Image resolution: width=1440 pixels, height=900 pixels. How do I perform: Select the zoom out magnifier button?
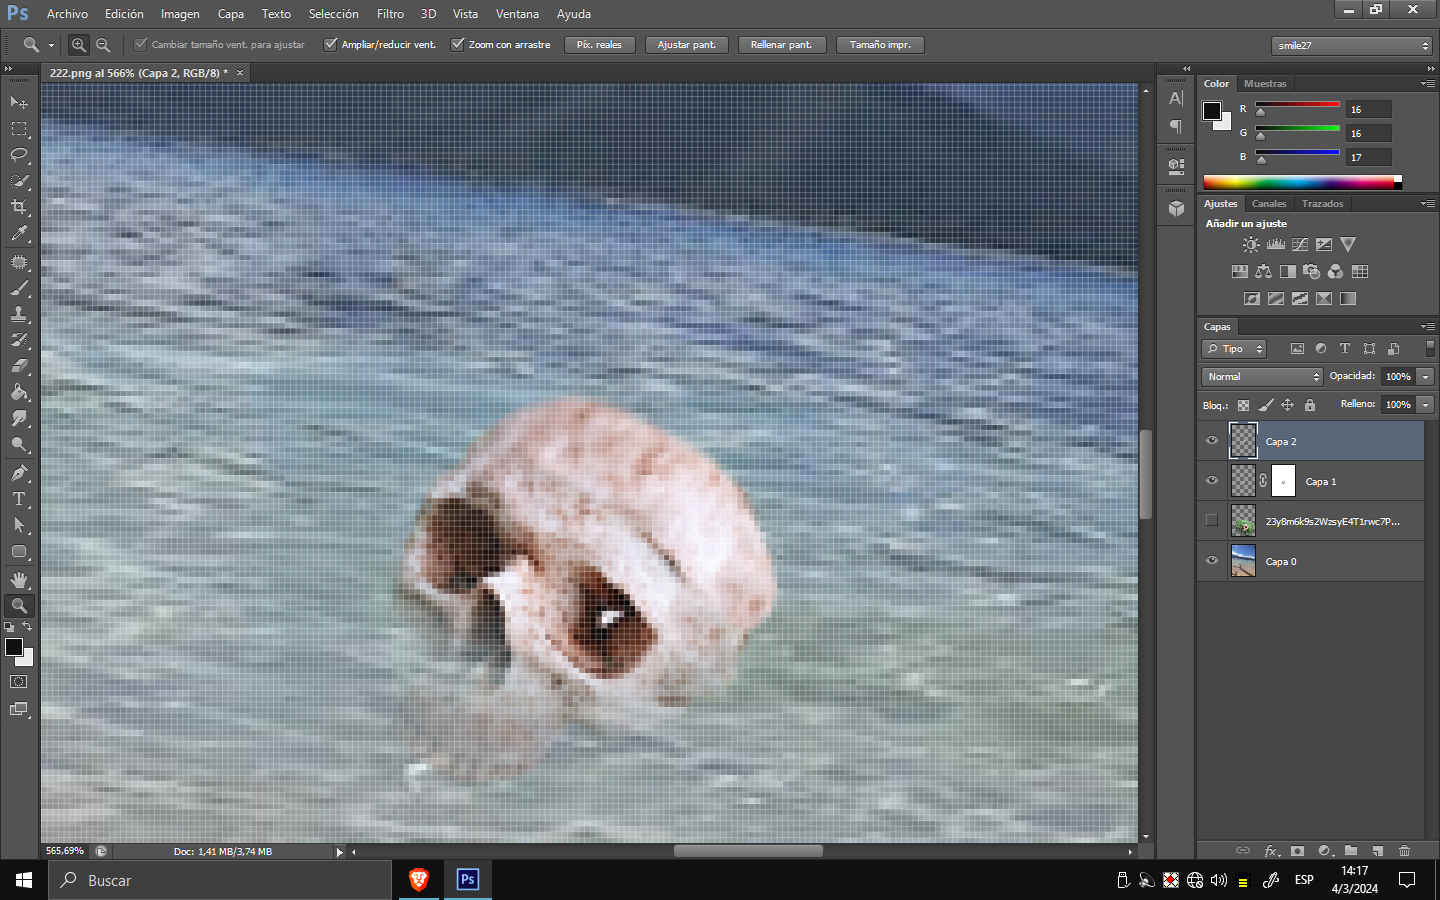102,45
